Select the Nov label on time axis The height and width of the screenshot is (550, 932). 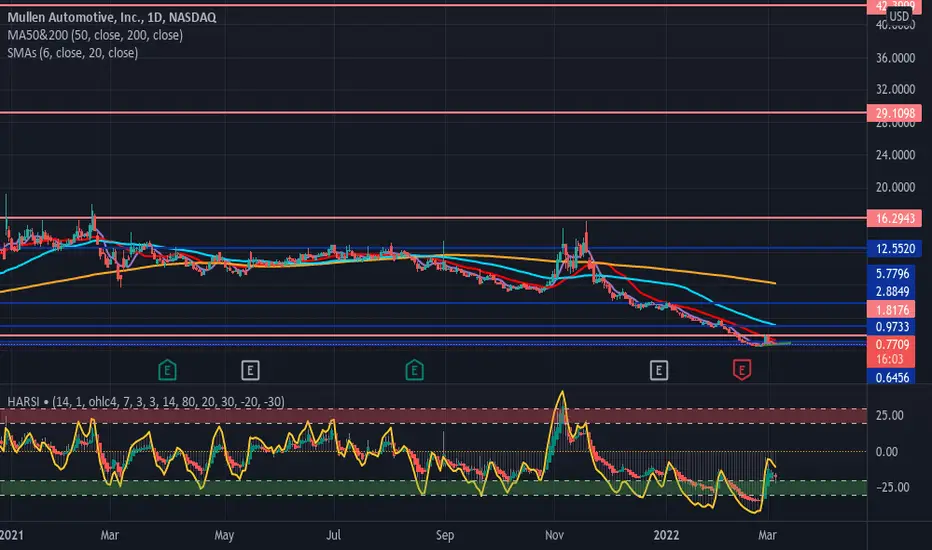tap(554, 535)
